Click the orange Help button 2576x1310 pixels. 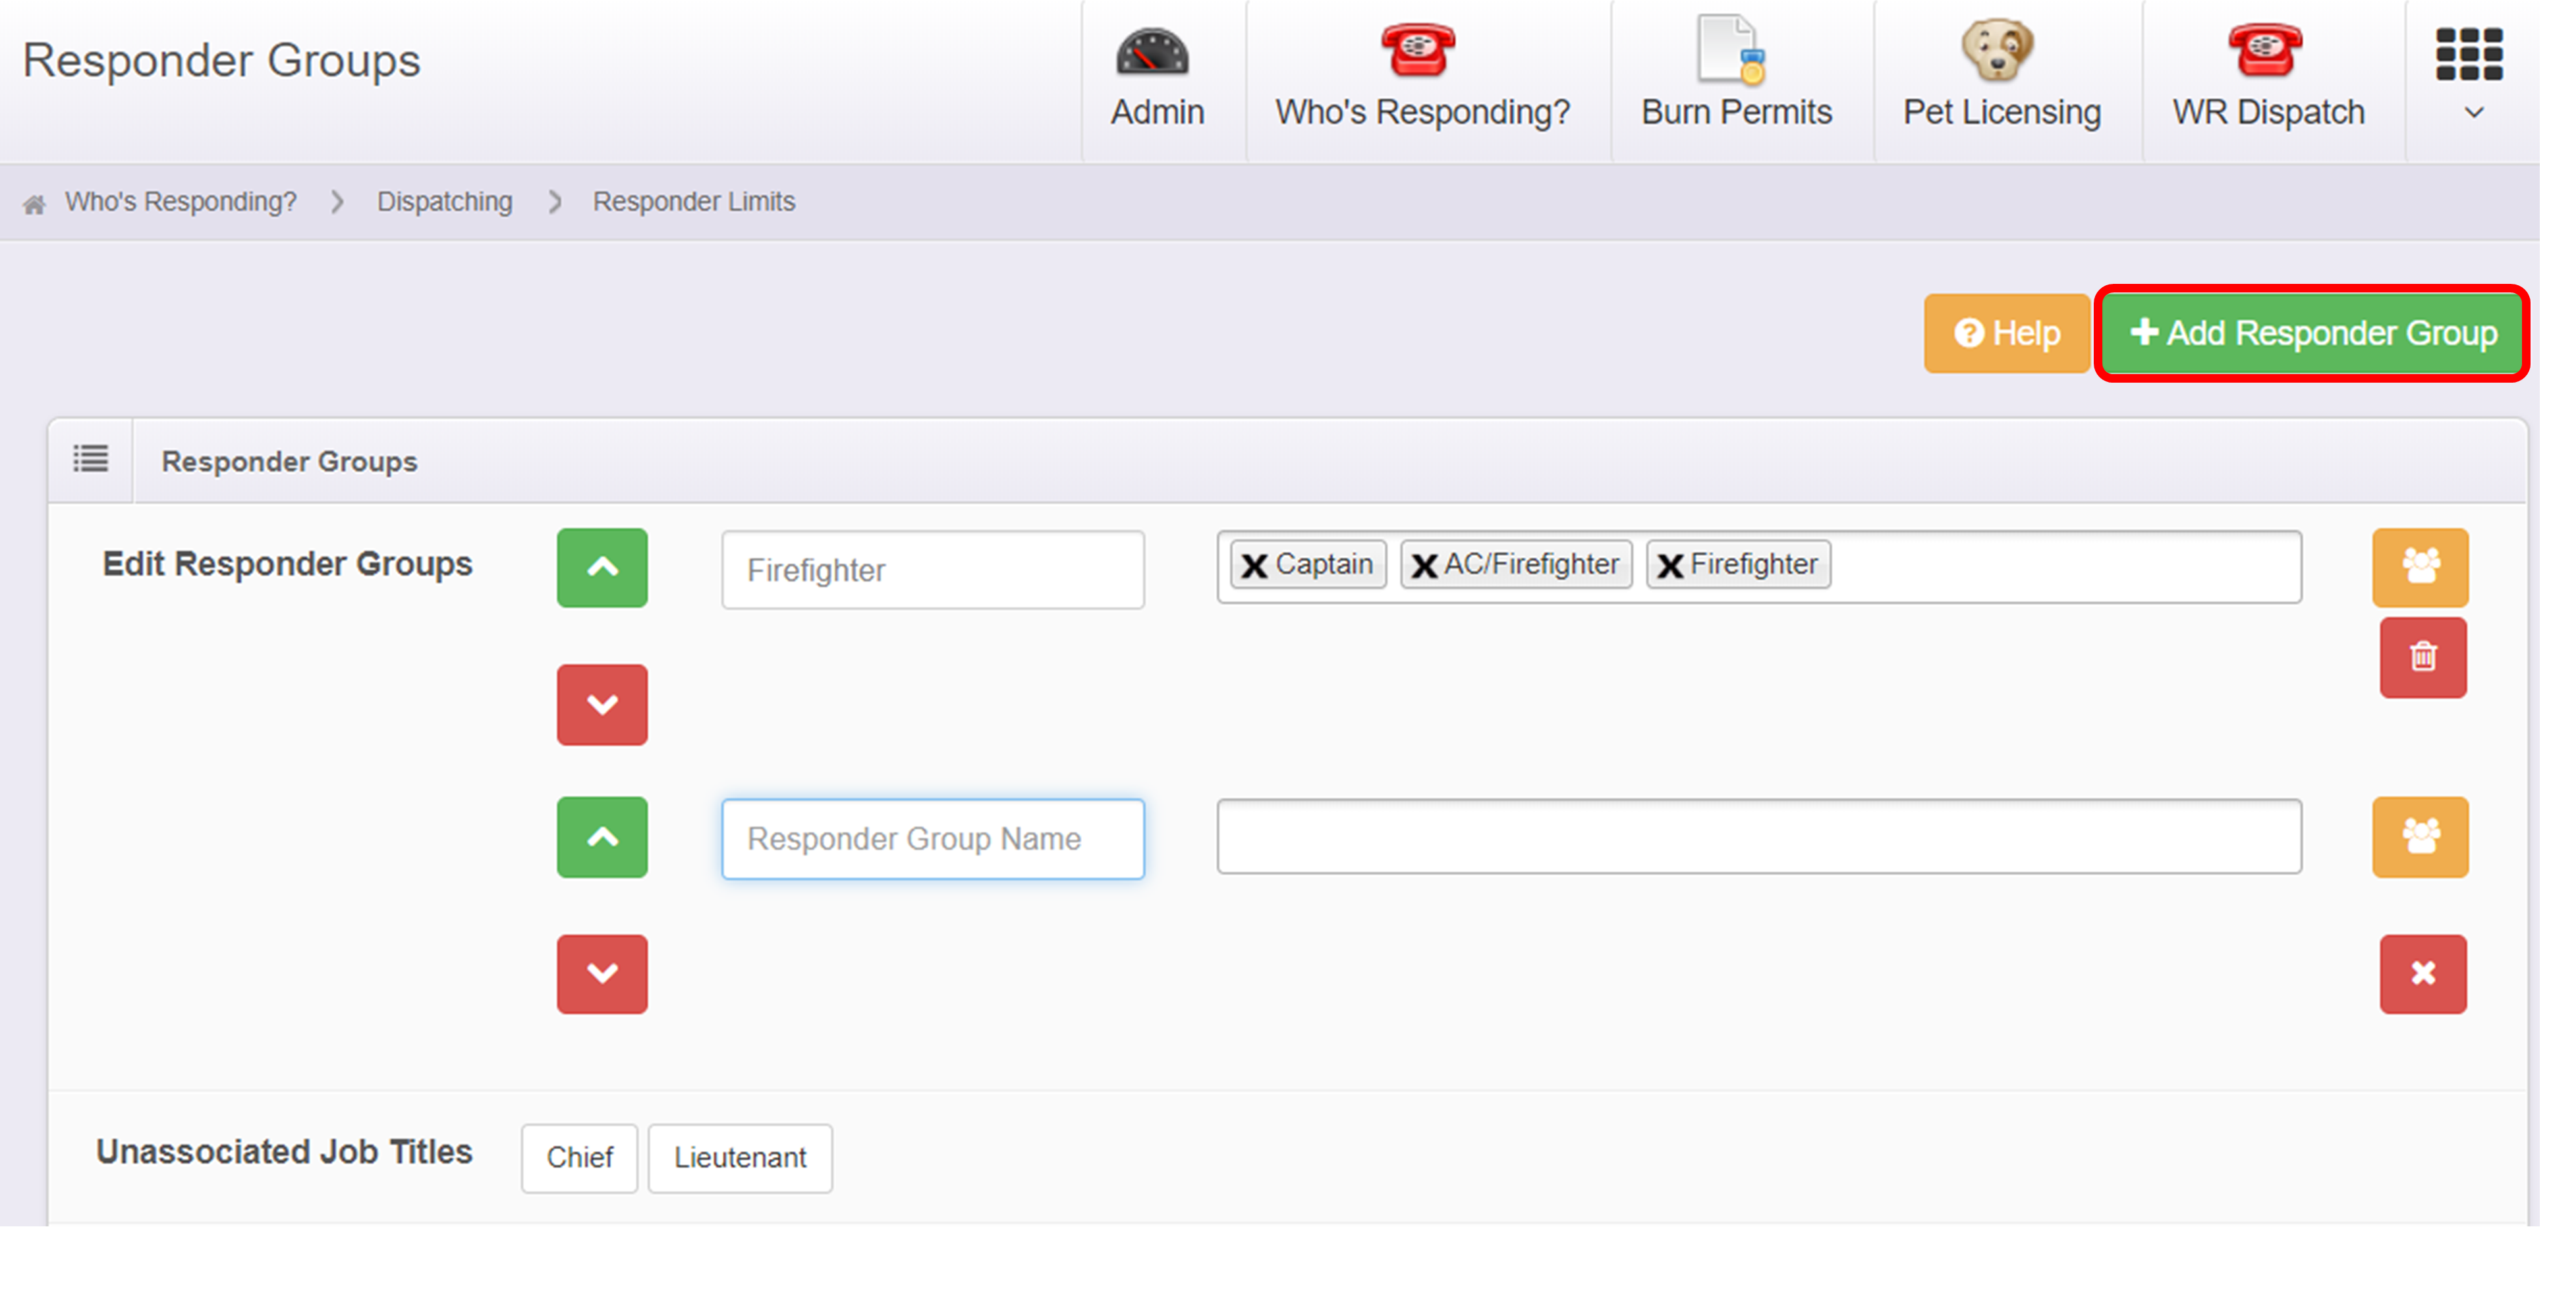coord(2006,333)
